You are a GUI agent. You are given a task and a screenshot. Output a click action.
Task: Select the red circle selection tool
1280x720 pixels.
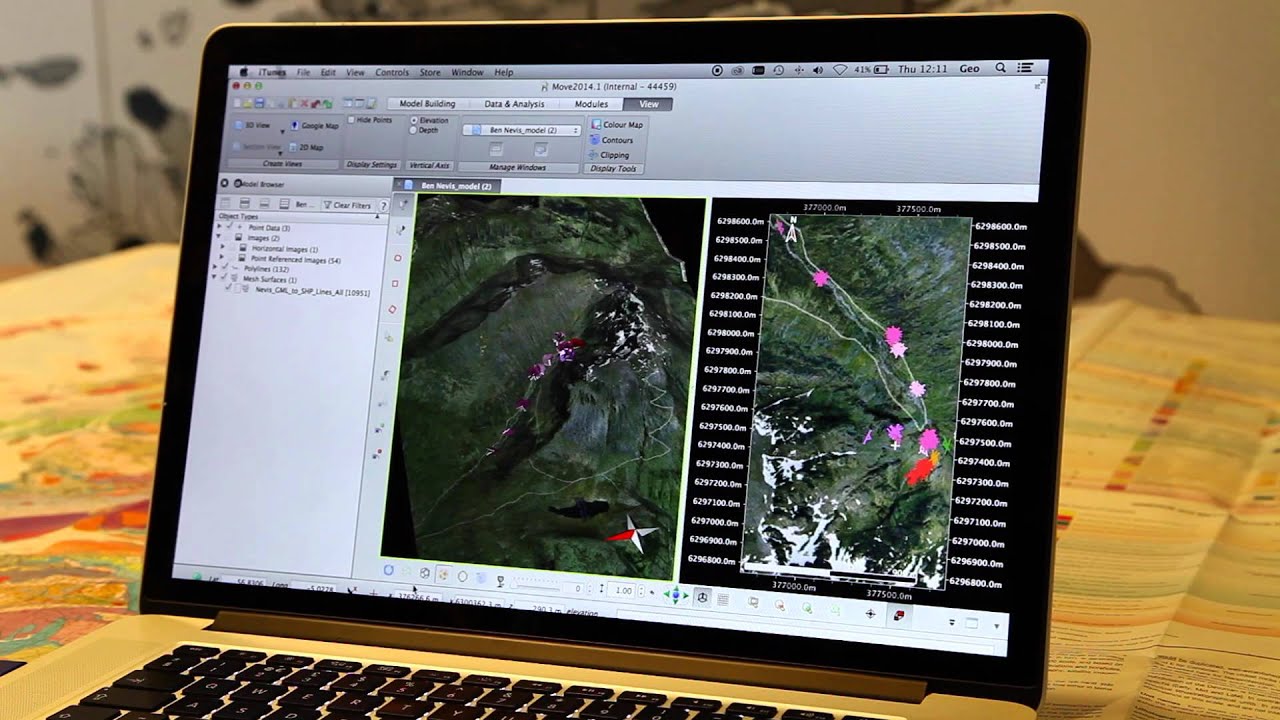pos(397,258)
